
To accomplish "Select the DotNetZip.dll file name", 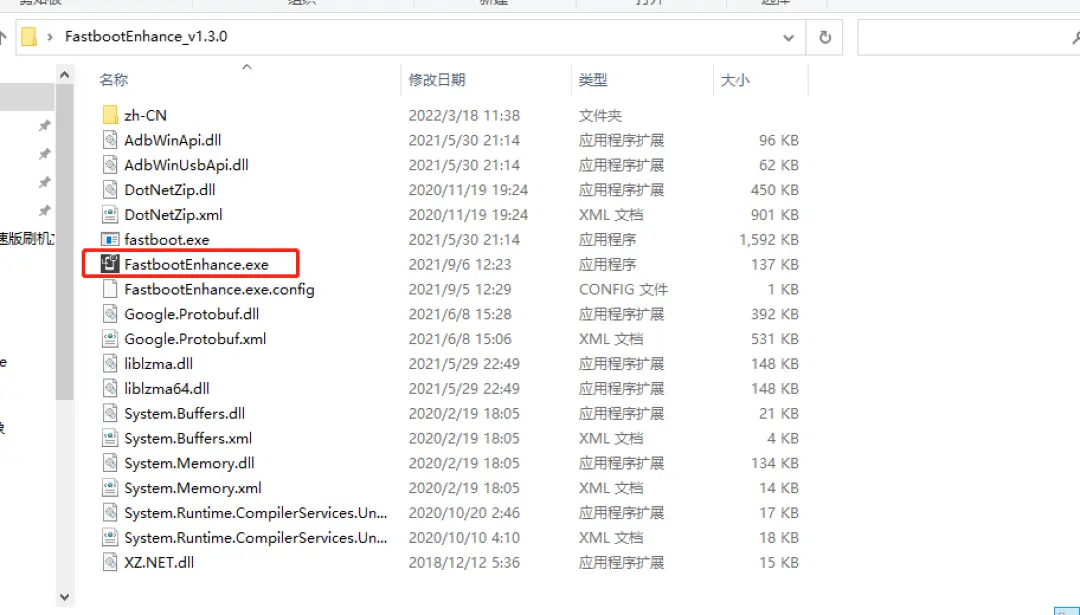I will [x=169, y=189].
